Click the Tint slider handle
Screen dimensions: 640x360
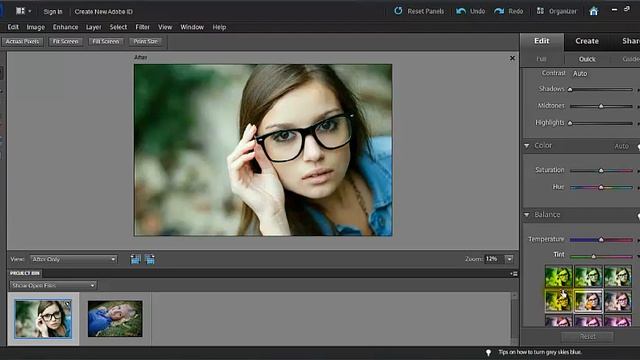pos(593,257)
